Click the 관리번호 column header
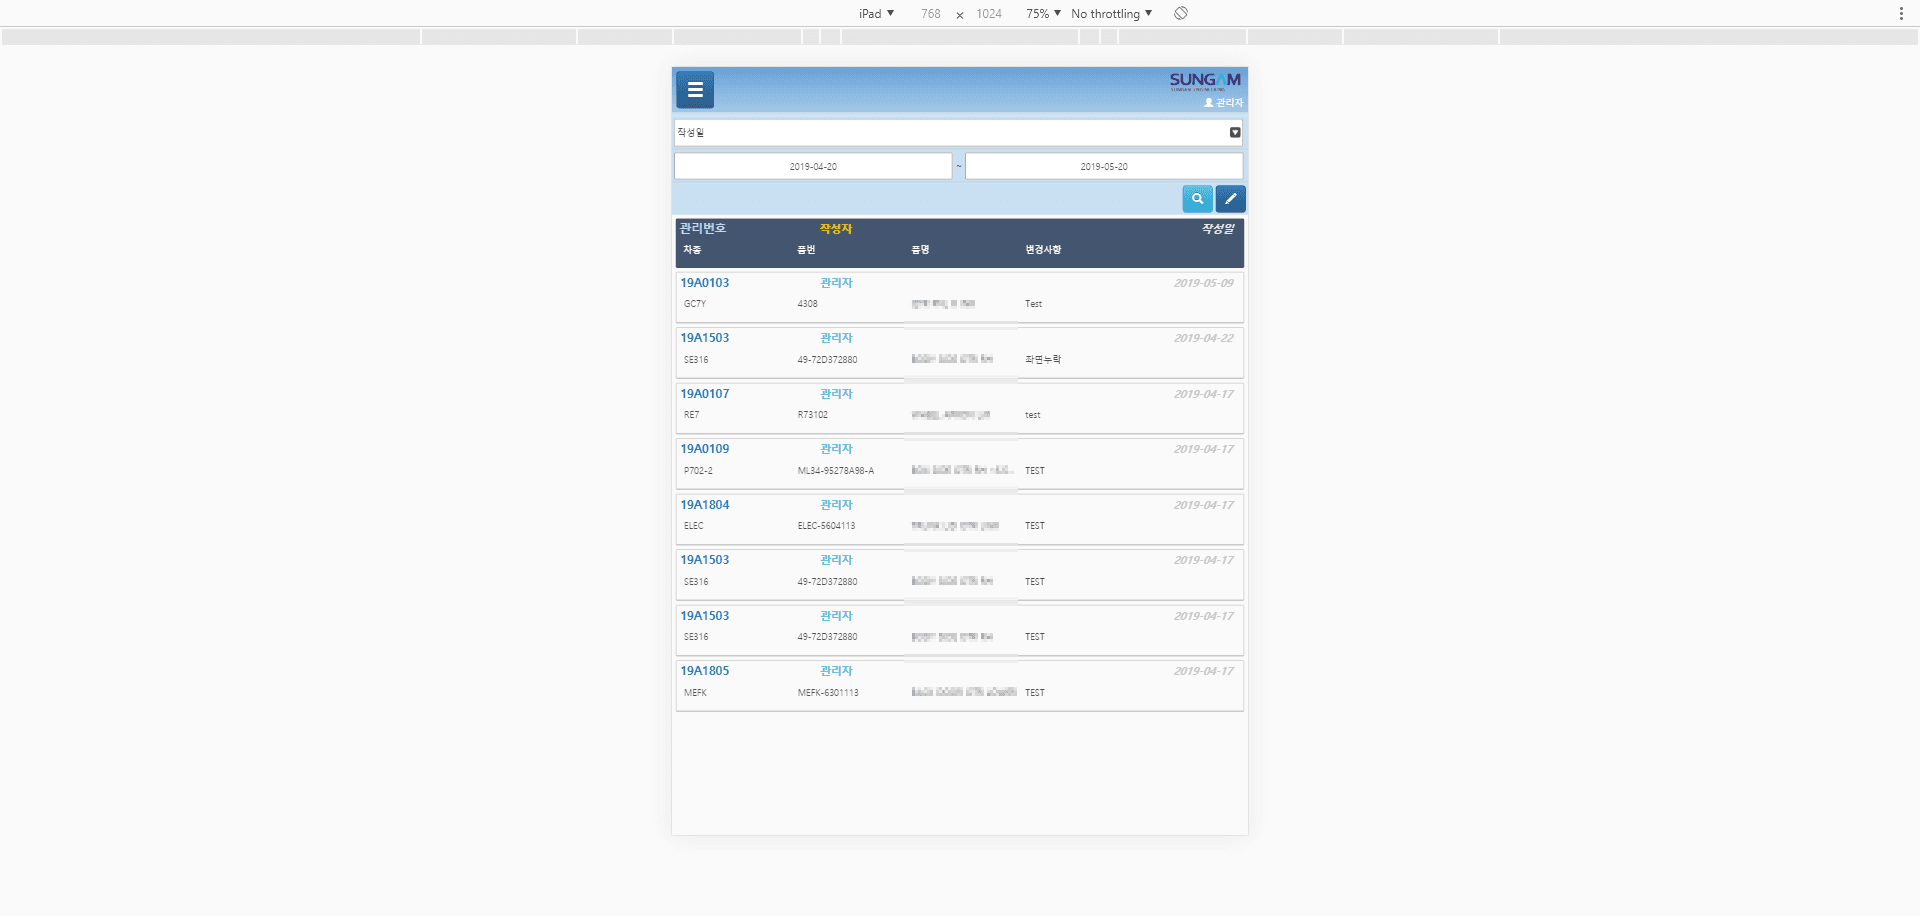The width and height of the screenshot is (1920, 916). coord(702,228)
